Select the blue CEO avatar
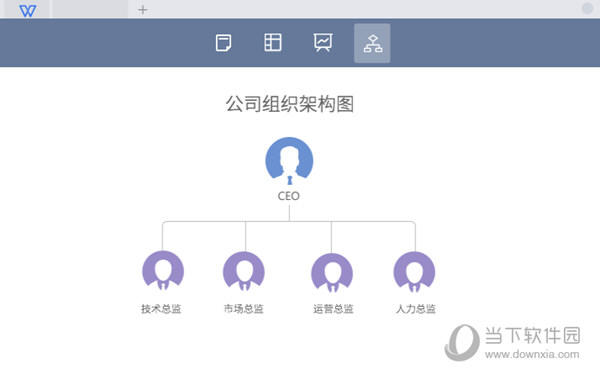This screenshot has width=600, height=379. point(289,161)
